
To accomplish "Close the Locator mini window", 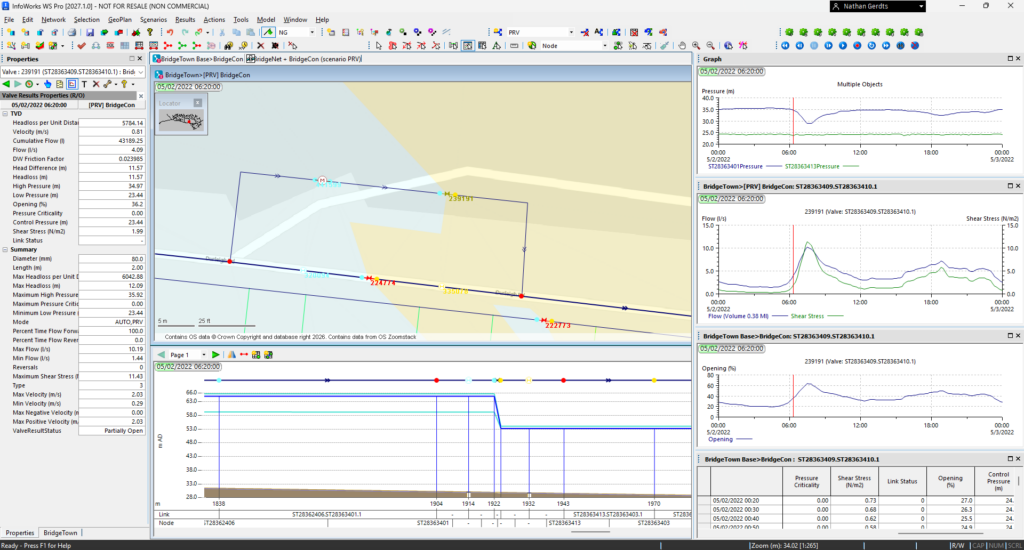I will coord(198,103).
